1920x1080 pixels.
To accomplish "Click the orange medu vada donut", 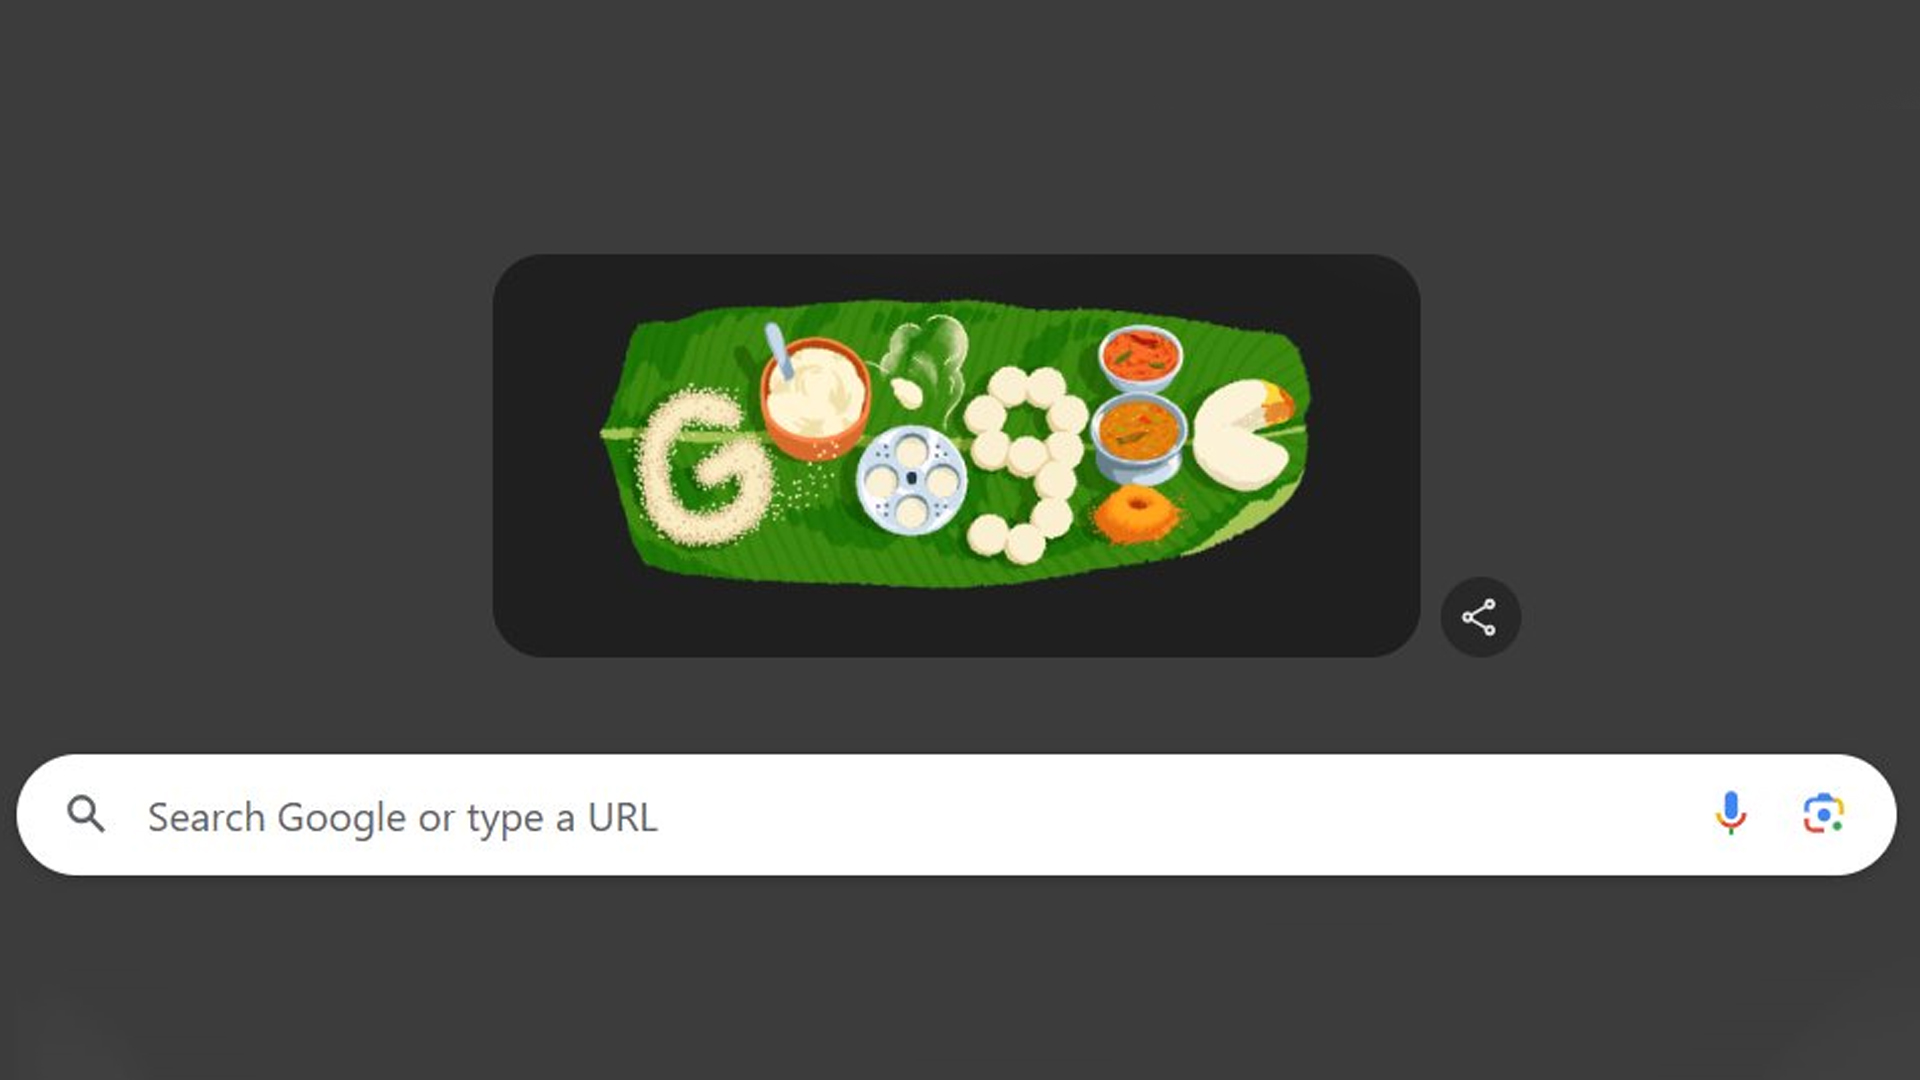I will click(1136, 513).
